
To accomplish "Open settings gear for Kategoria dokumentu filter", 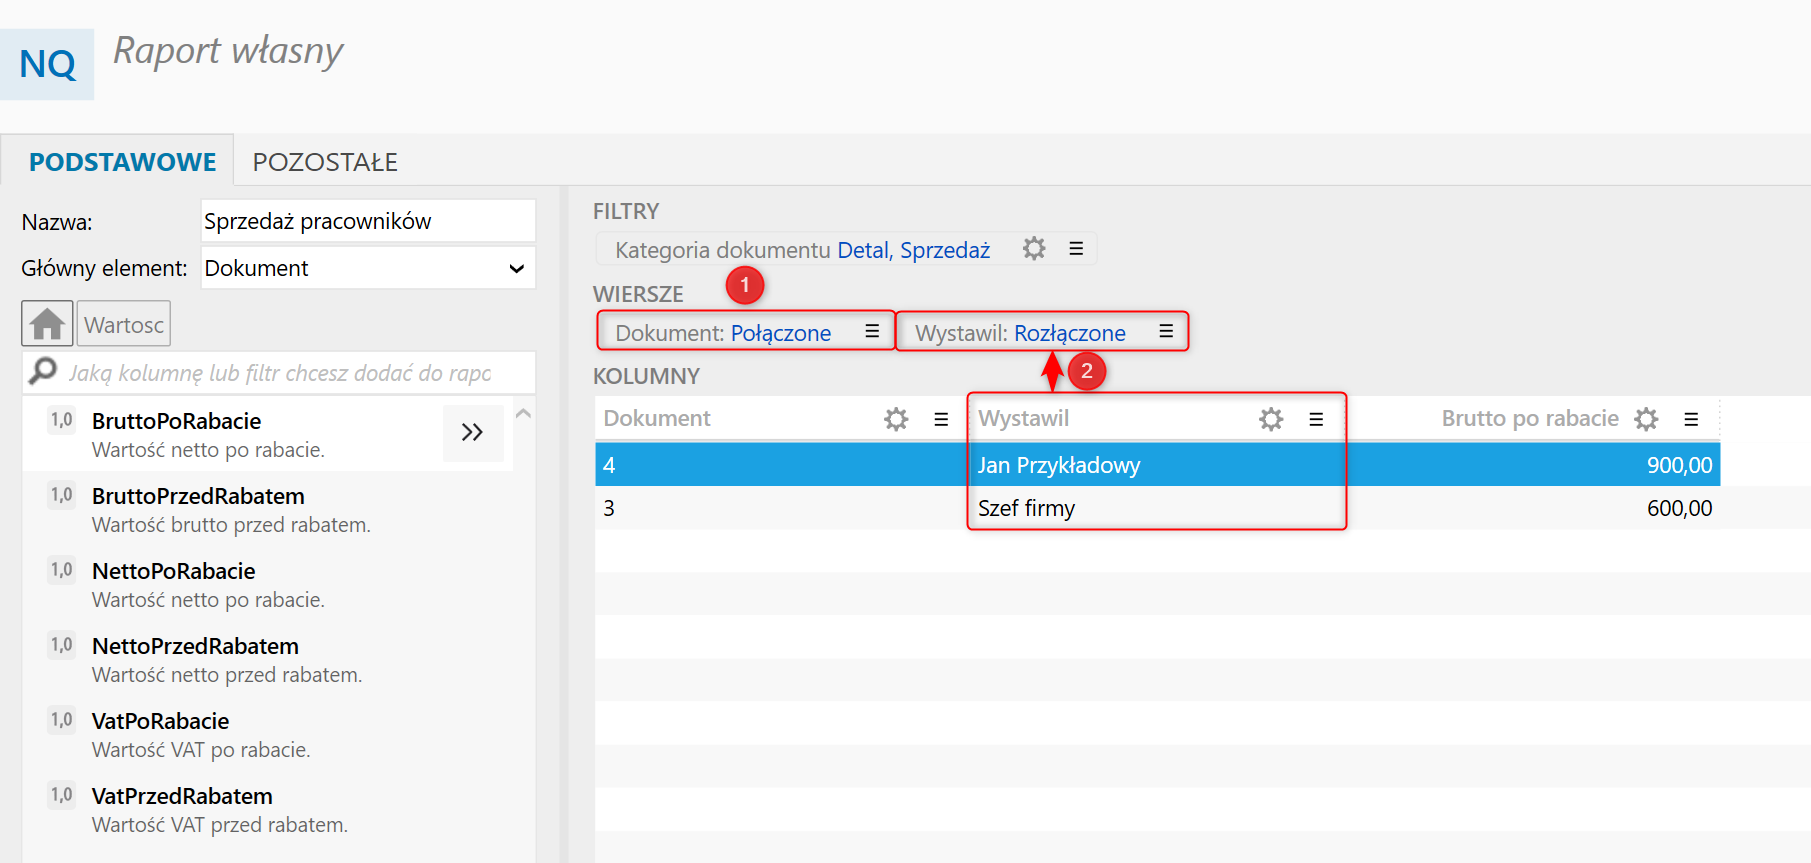I will click(x=1034, y=248).
